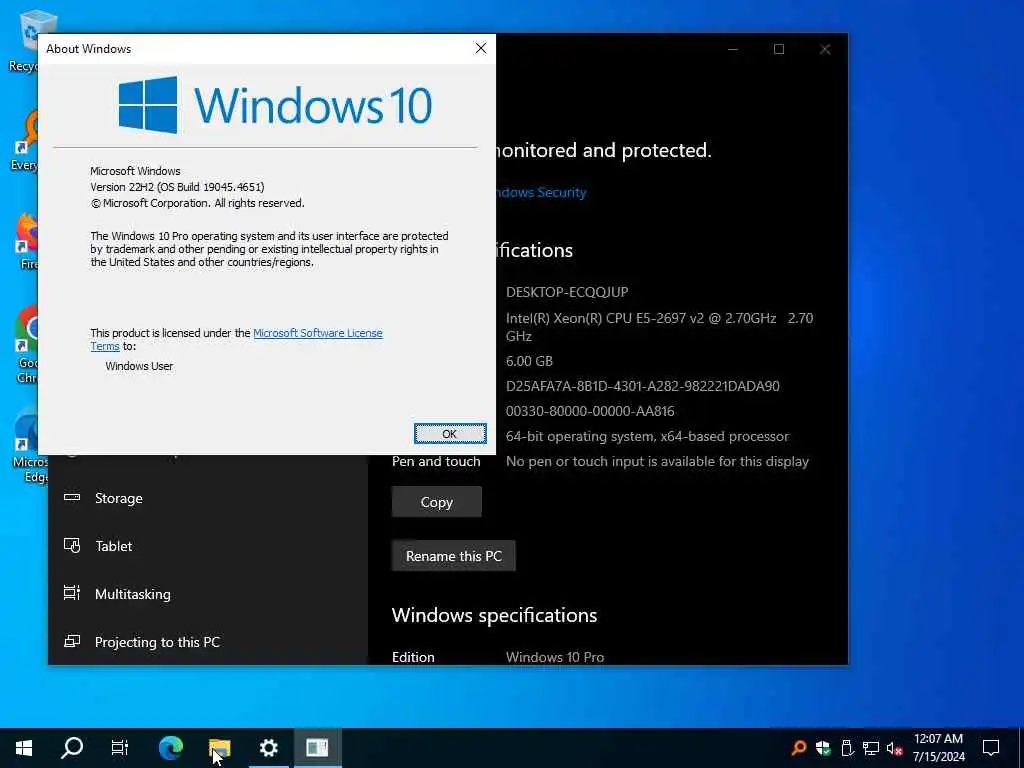Screen dimensions: 1024x768
Task: Open Safely Remove Hardware tray icon
Action: [847, 748]
